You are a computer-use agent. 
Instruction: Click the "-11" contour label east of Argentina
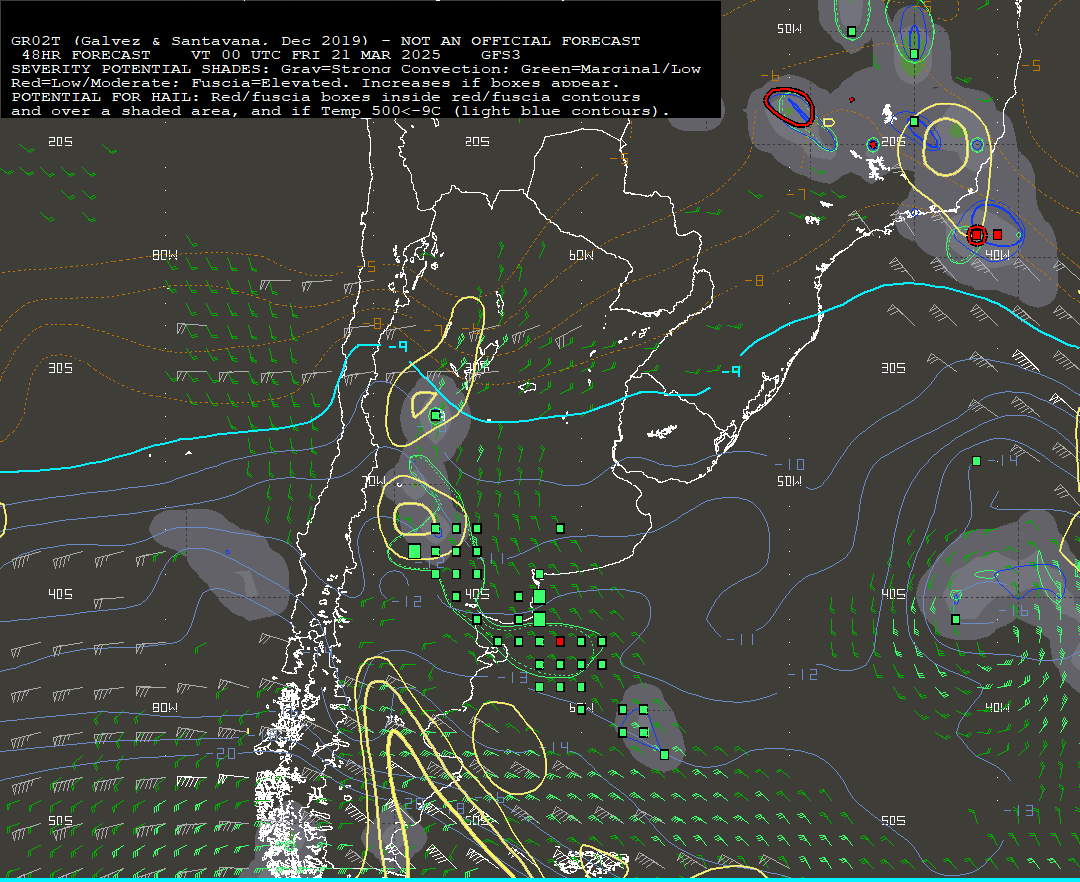pos(740,640)
